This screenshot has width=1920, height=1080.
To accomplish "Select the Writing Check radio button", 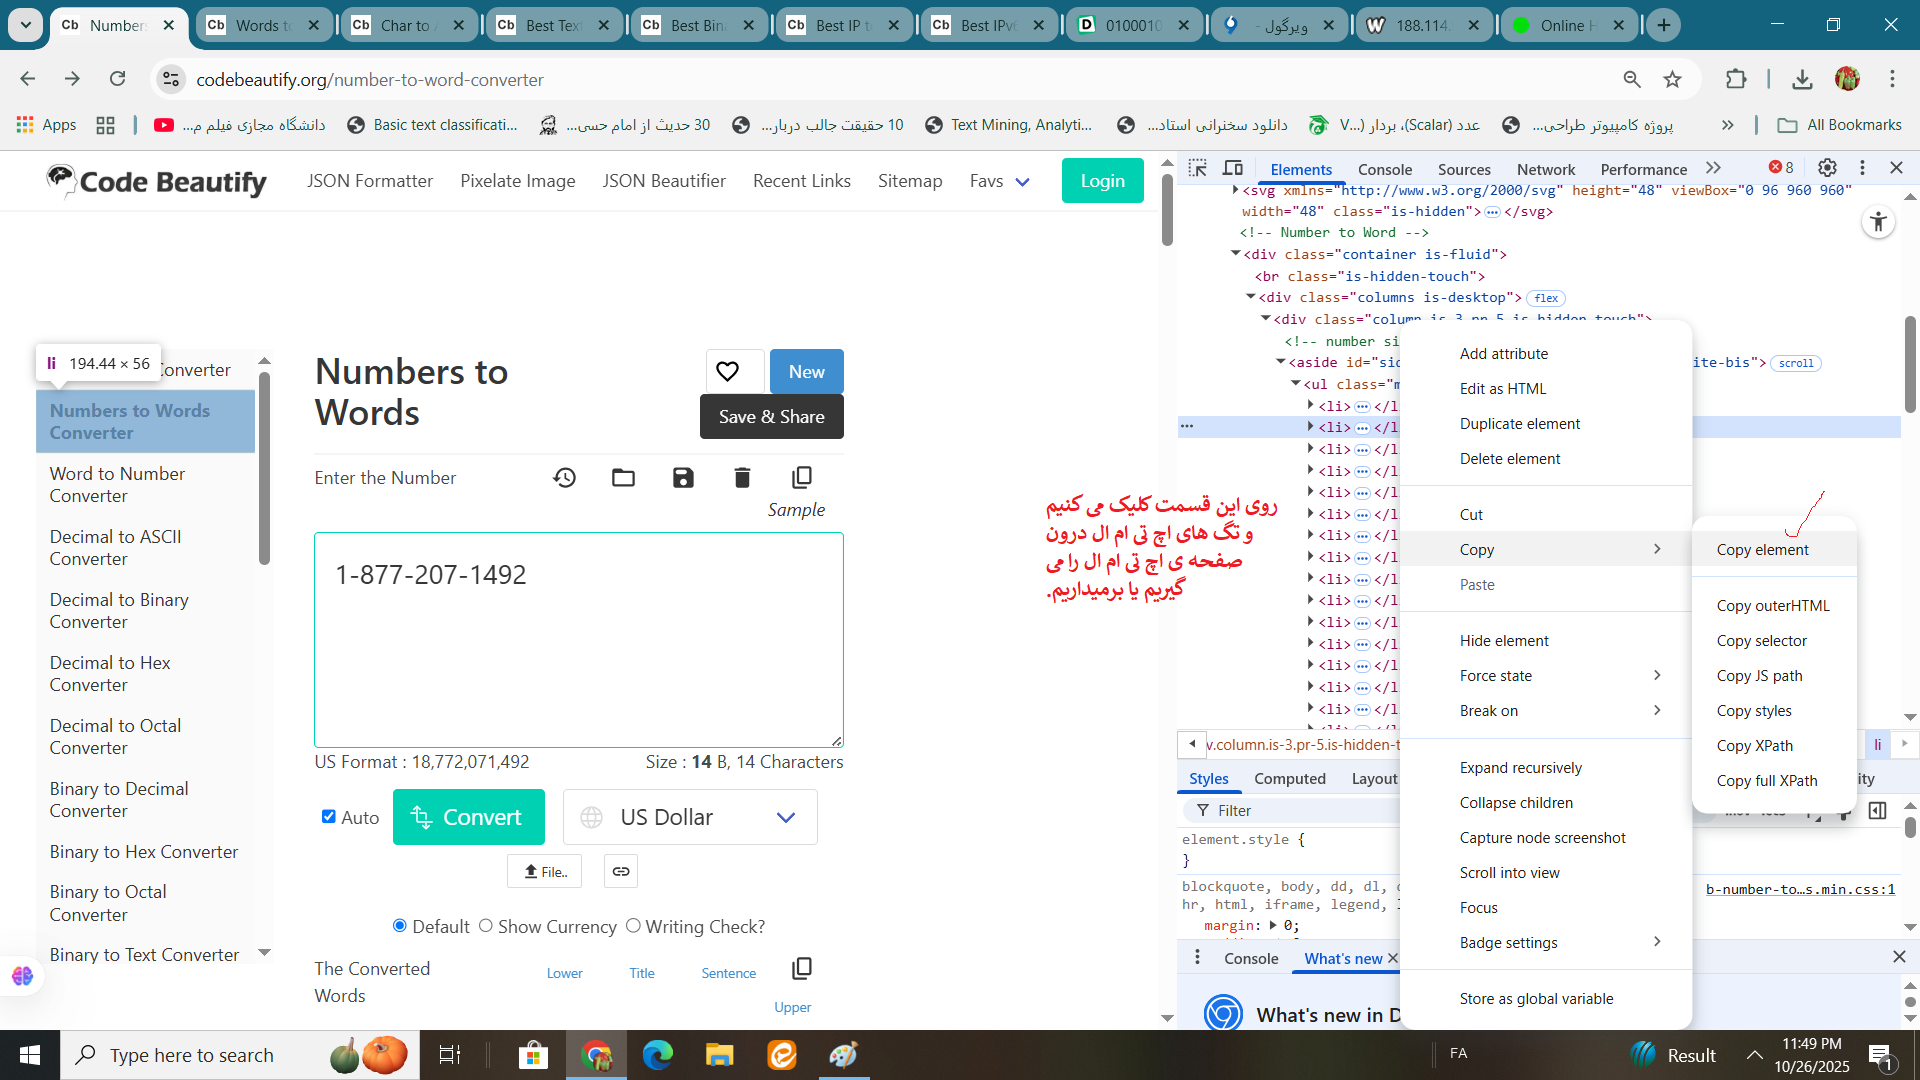I will click(633, 926).
